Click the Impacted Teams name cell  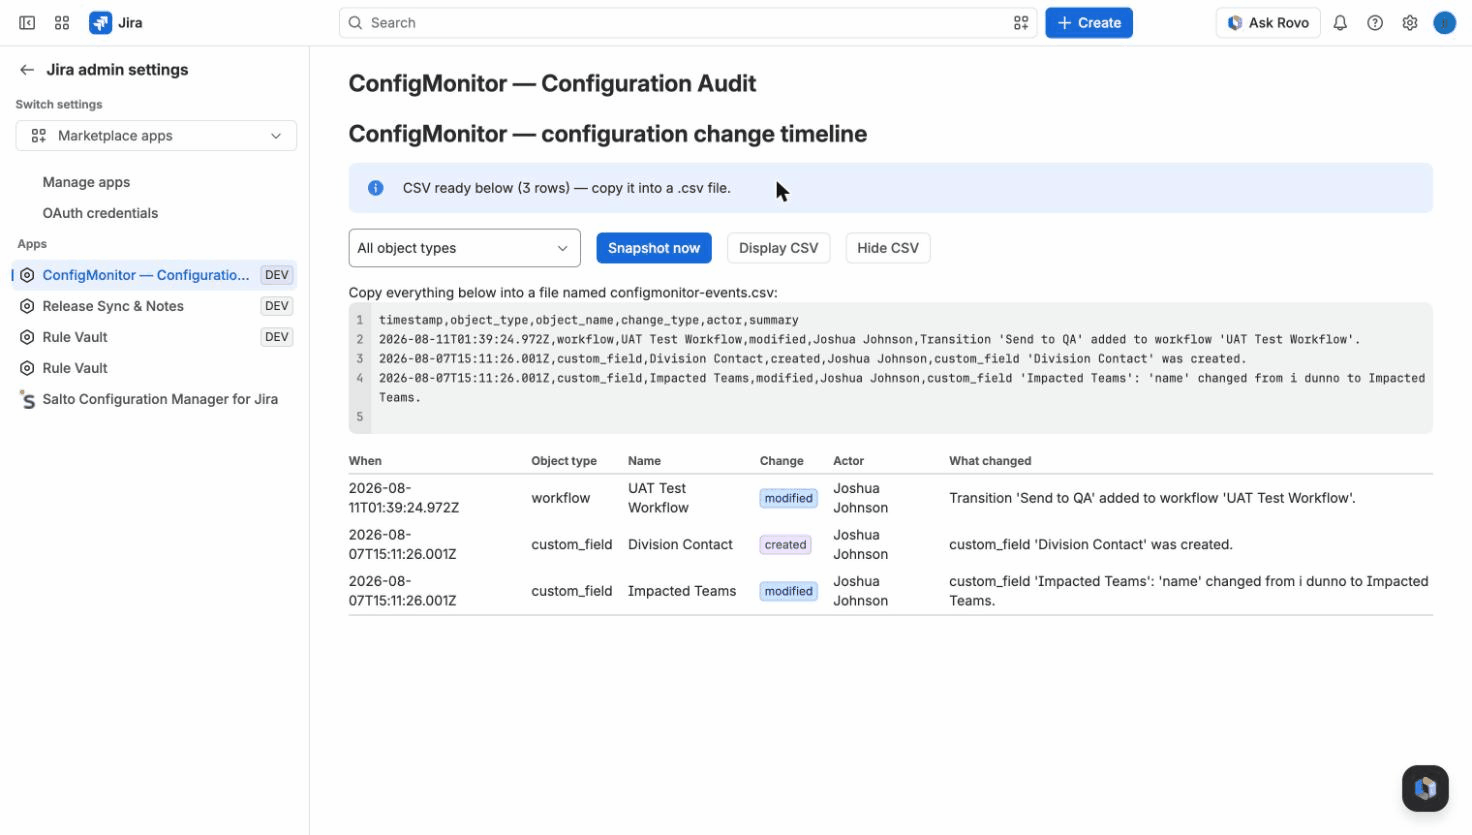tap(682, 591)
